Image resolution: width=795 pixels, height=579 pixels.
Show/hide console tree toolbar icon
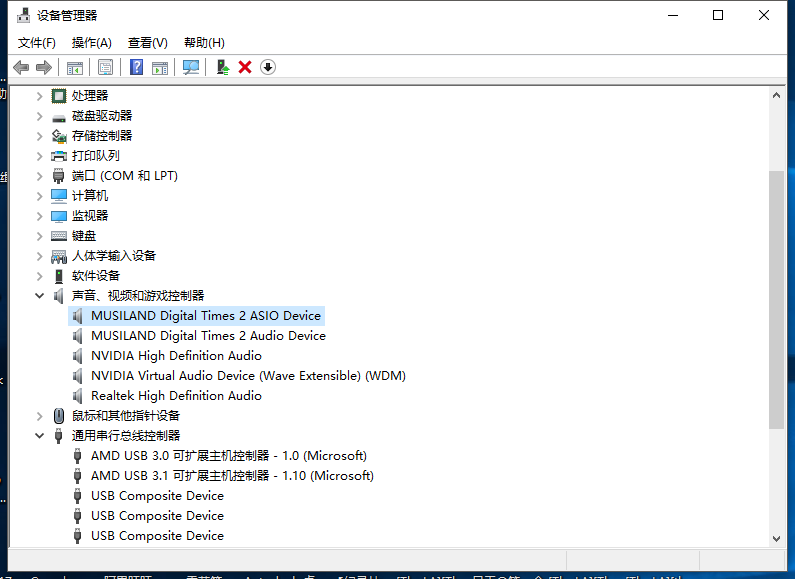tap(74, 67)
